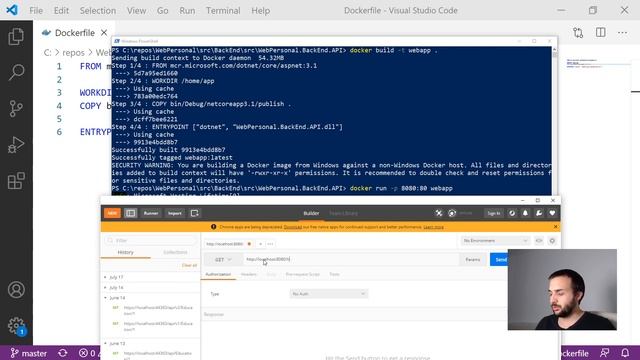This screenshot has width=640, height=360.
Task: Switch to the Builder tab in Postman
Action: (311, 213)
